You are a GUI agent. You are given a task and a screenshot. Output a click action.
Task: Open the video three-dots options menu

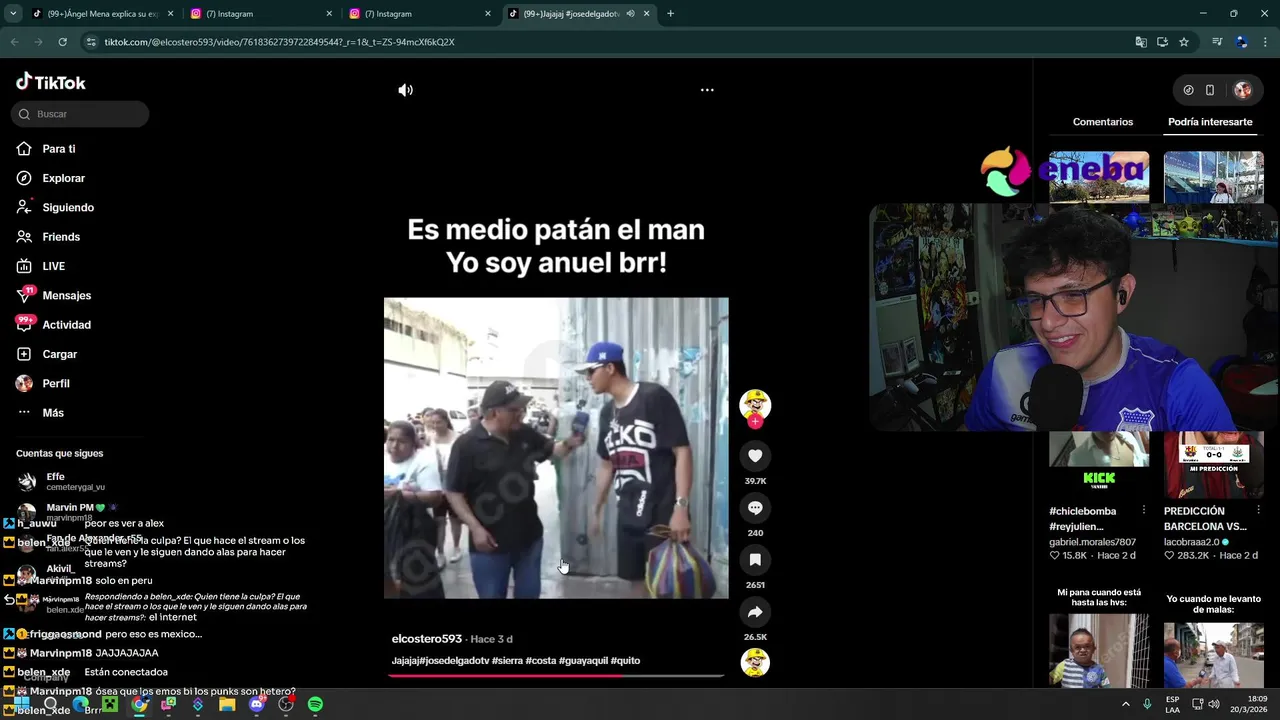(x=707, y=90)
